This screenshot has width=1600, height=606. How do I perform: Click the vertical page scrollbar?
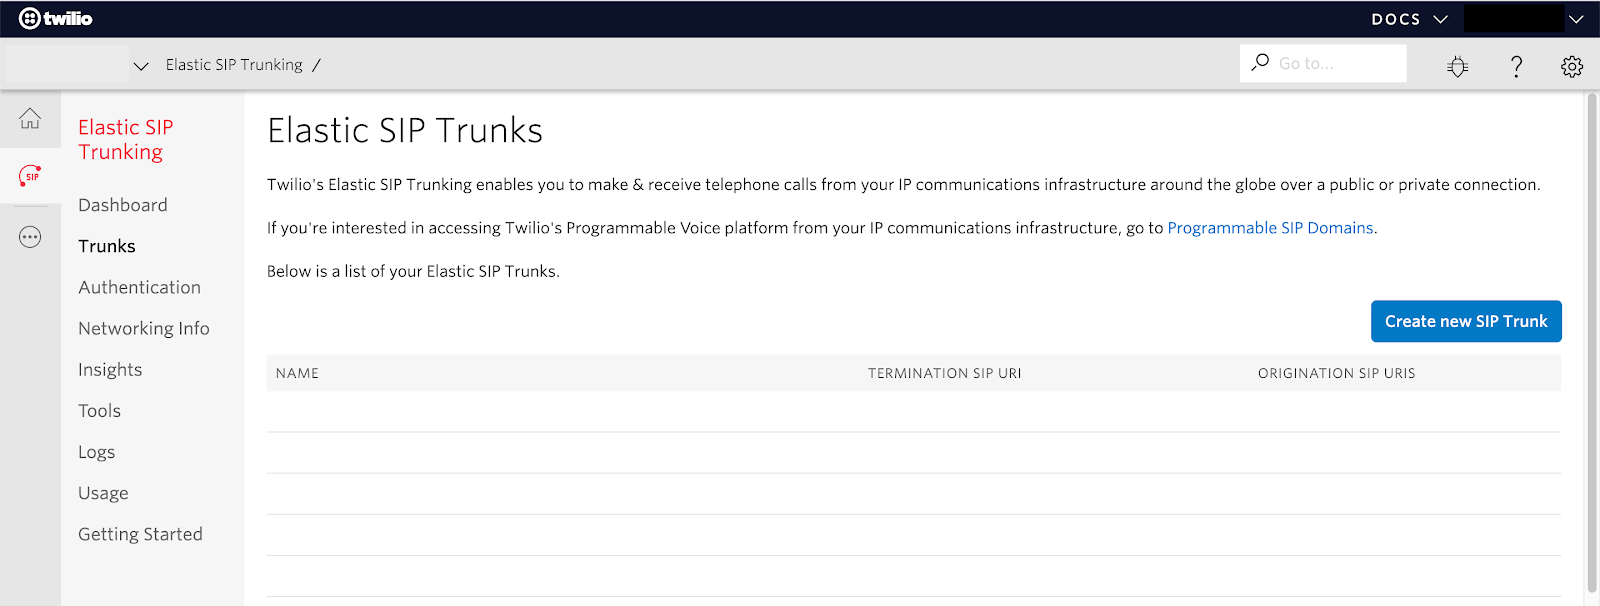click(x=1592, y=344)
